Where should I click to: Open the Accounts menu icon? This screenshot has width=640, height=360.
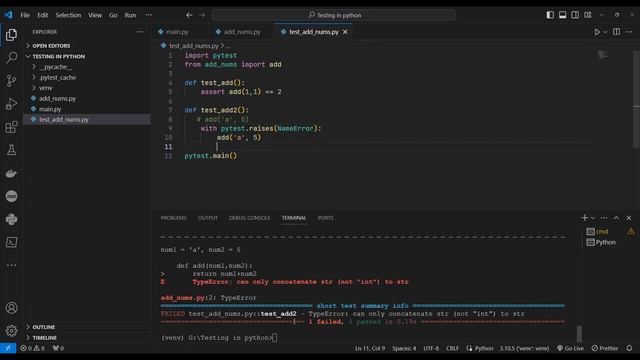click(11, 308)
